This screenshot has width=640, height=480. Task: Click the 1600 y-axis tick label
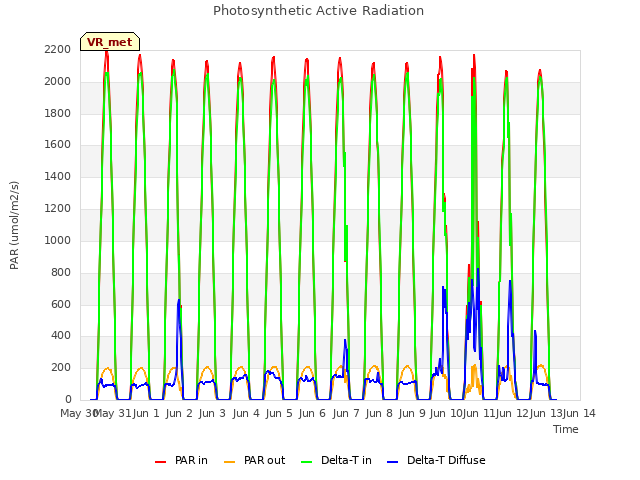click(58, 144)
